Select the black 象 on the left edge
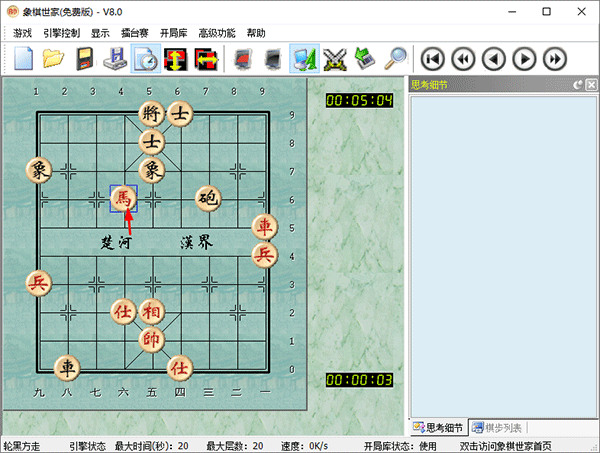 pyautogui.click(x=39, y=170)
